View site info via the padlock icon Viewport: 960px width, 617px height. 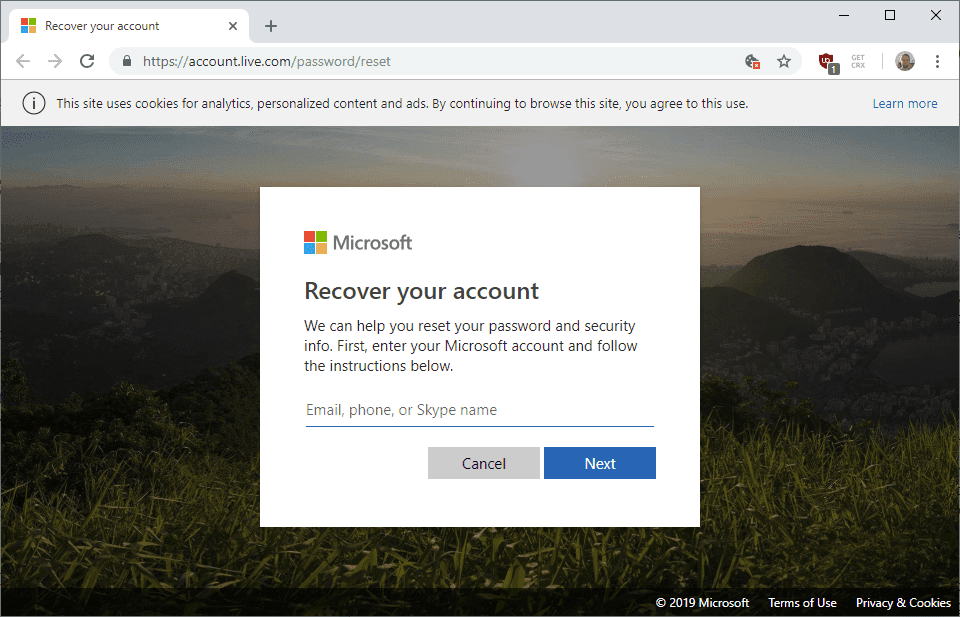tap(127, 62)
